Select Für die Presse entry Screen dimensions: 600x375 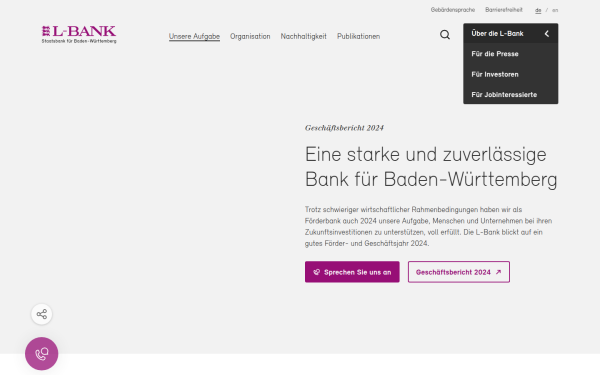coord(510,54)
